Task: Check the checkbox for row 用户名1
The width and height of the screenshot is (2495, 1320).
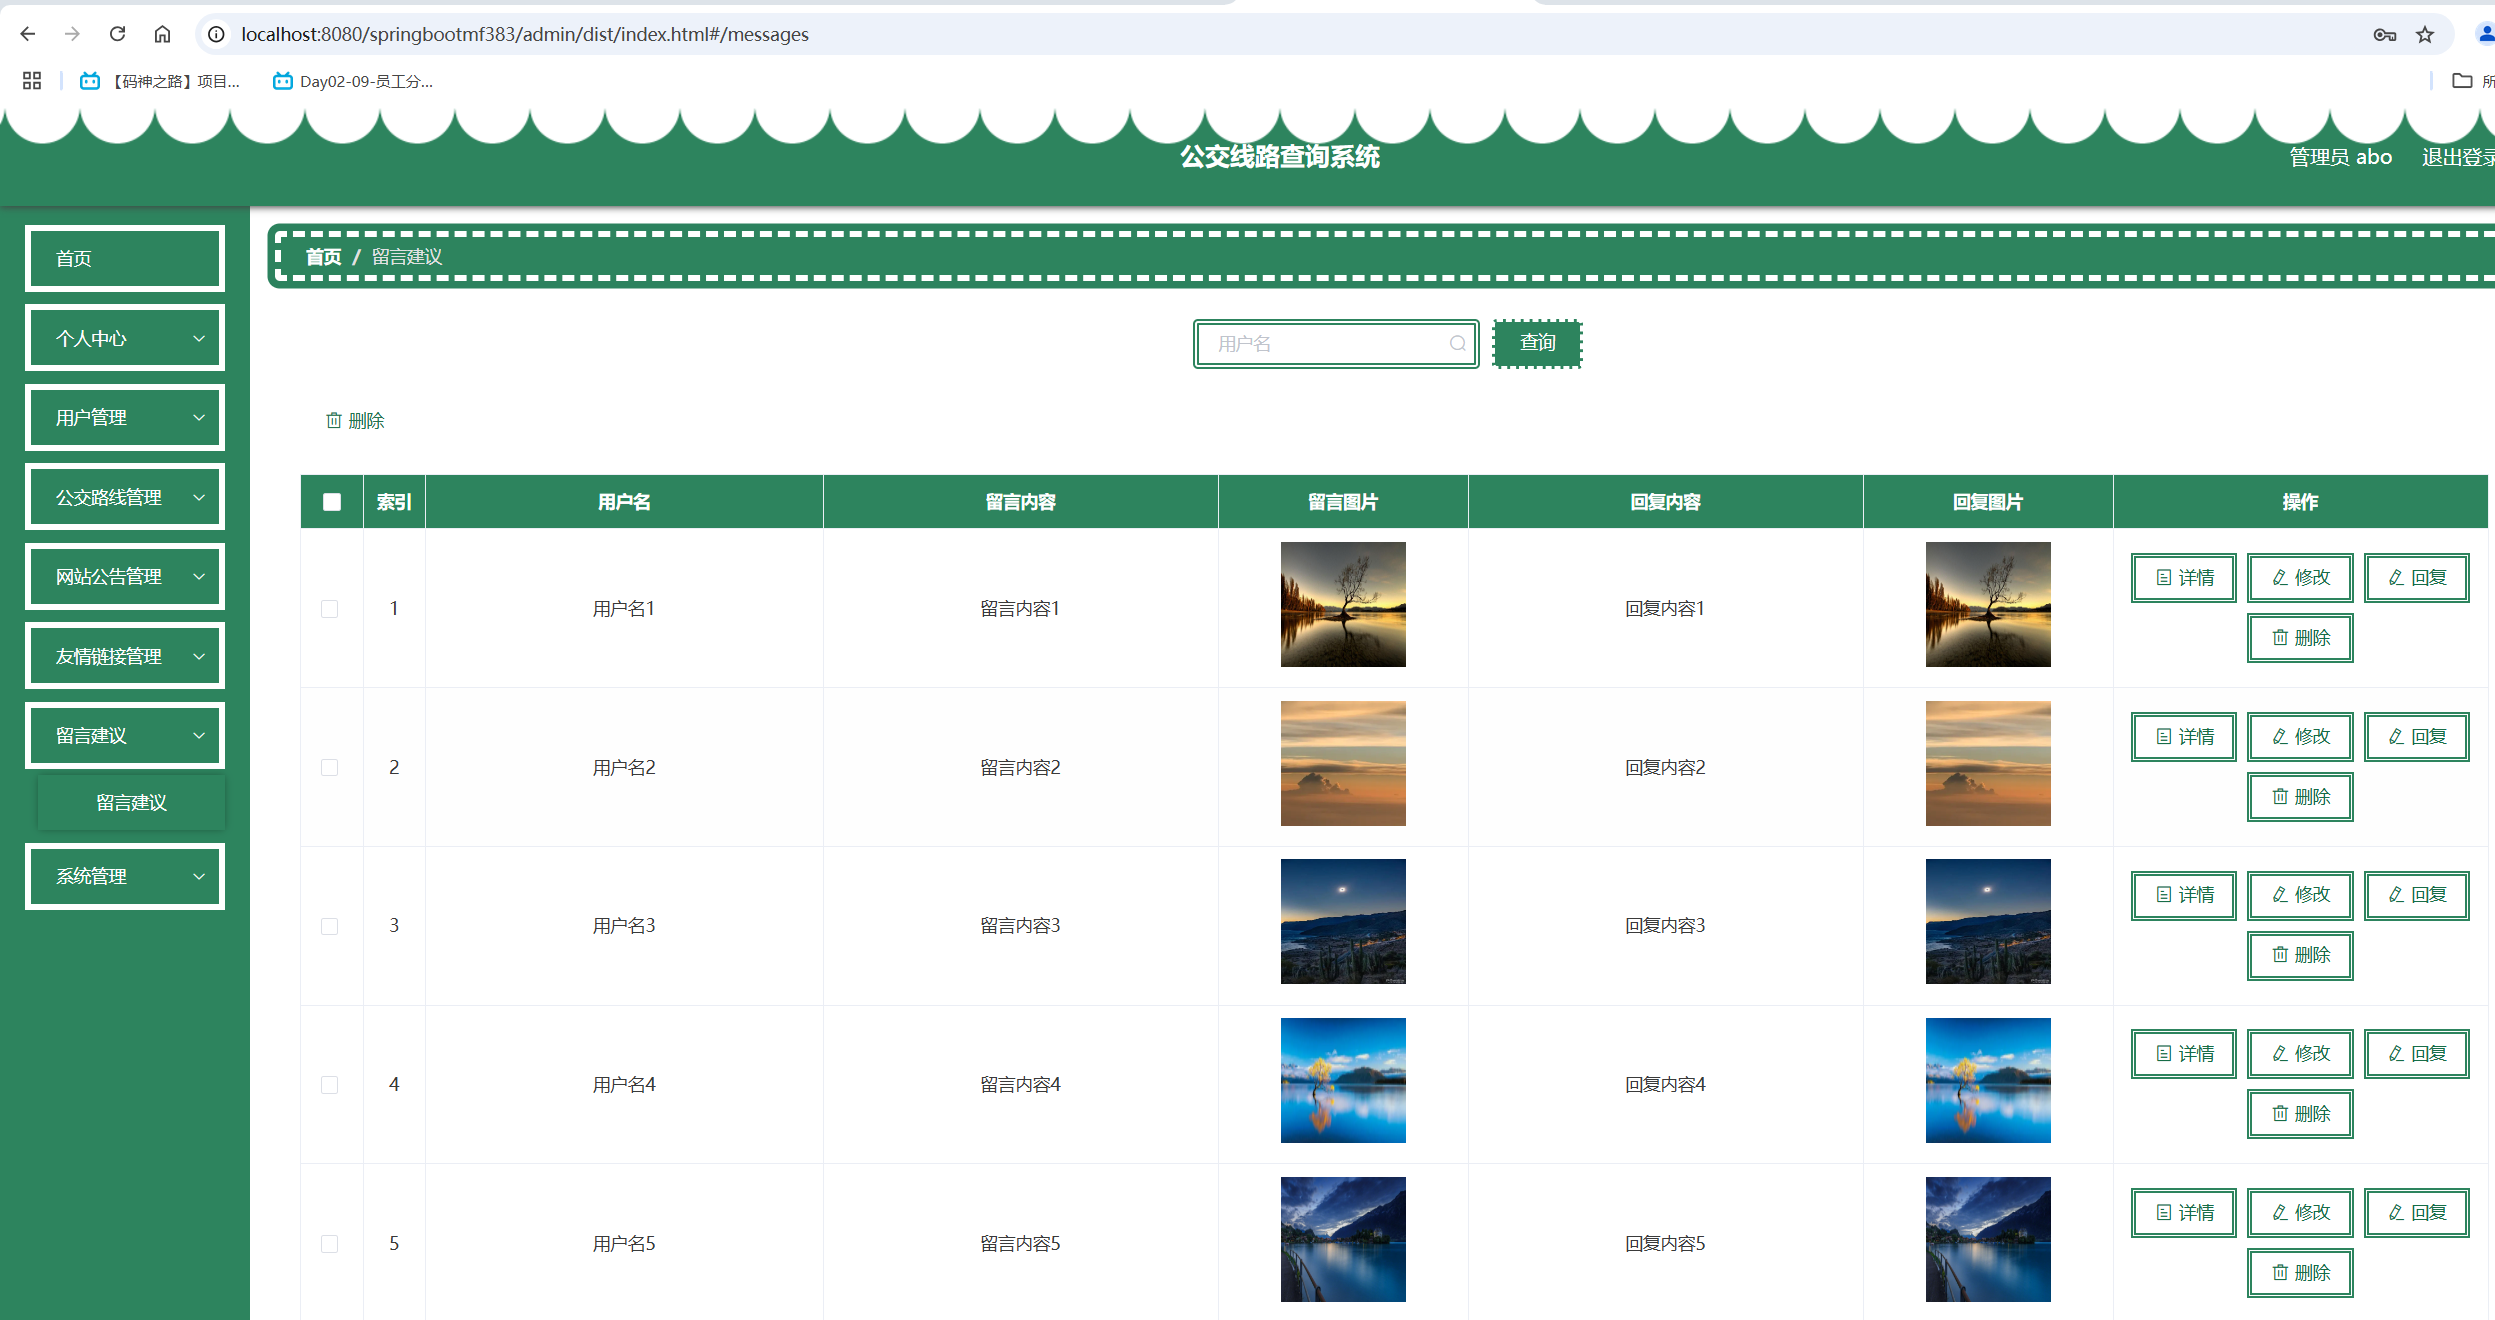Action: (x=329, y=609)
